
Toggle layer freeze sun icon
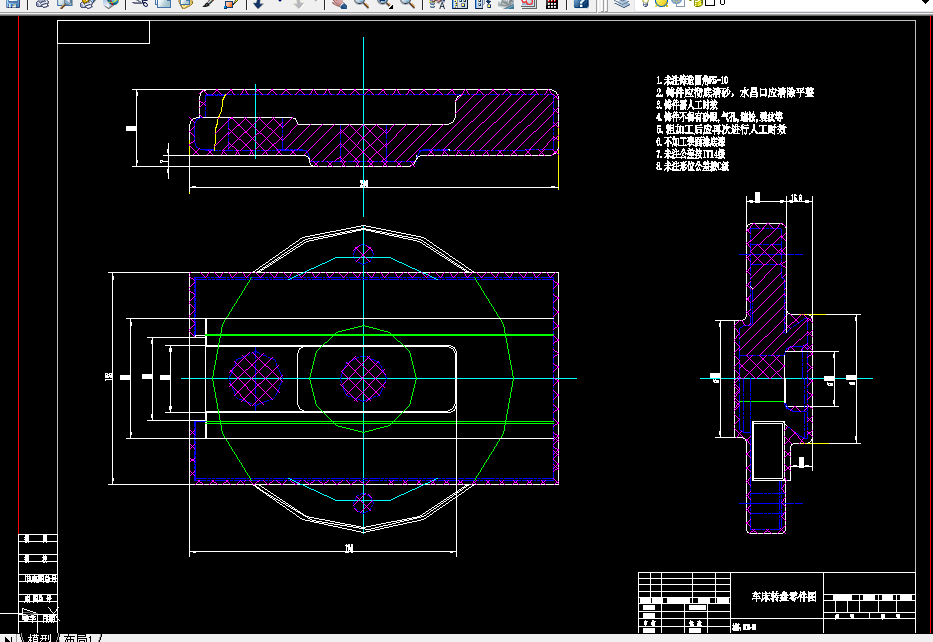pyautogui.click(x=660, y=3)
